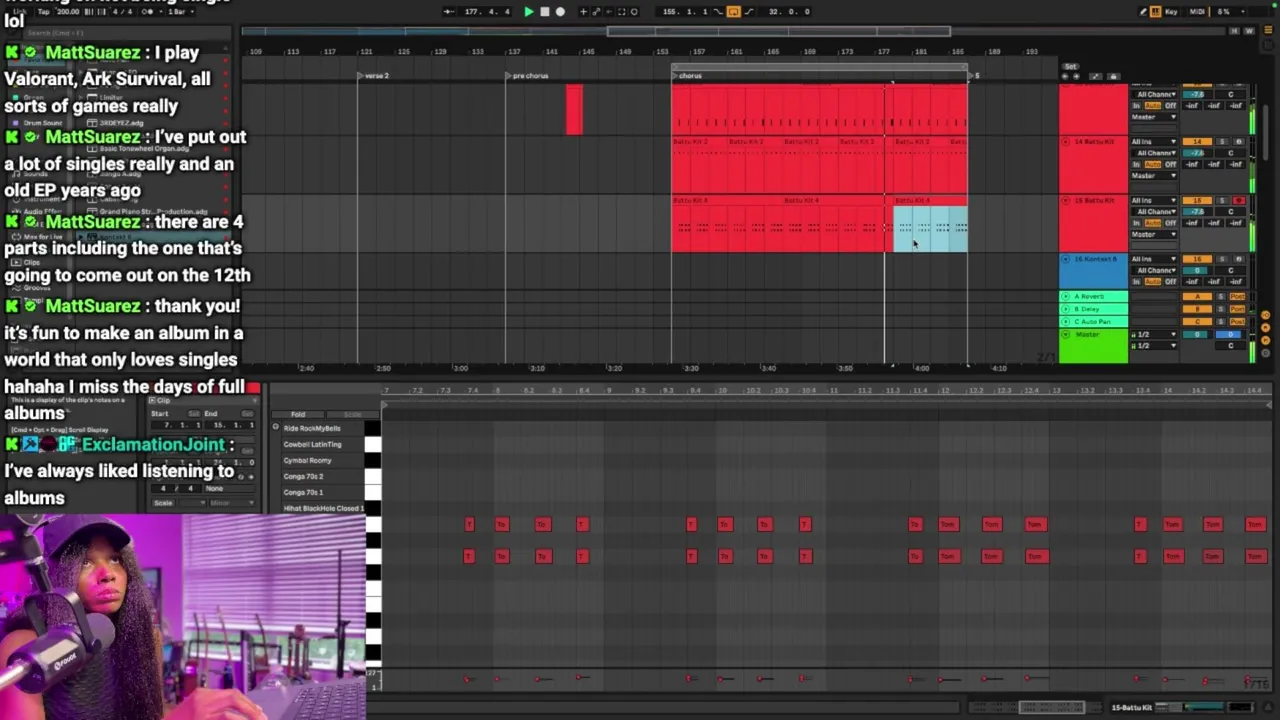Select the verse 2 locator
The image size is (1280, 720).
[x=374, y=76]
